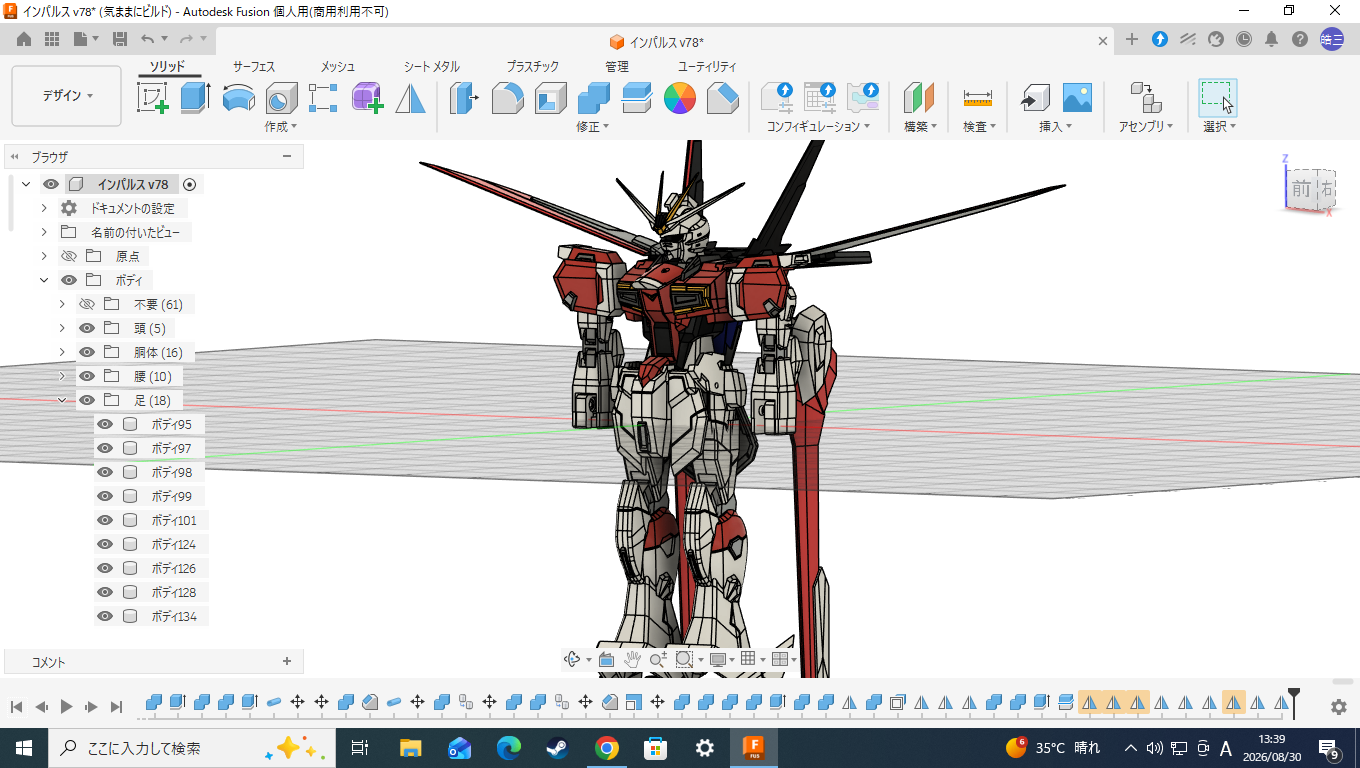Click the timeline play button
This screenshot has width=1360, height=768.
[x=67, y=706]
